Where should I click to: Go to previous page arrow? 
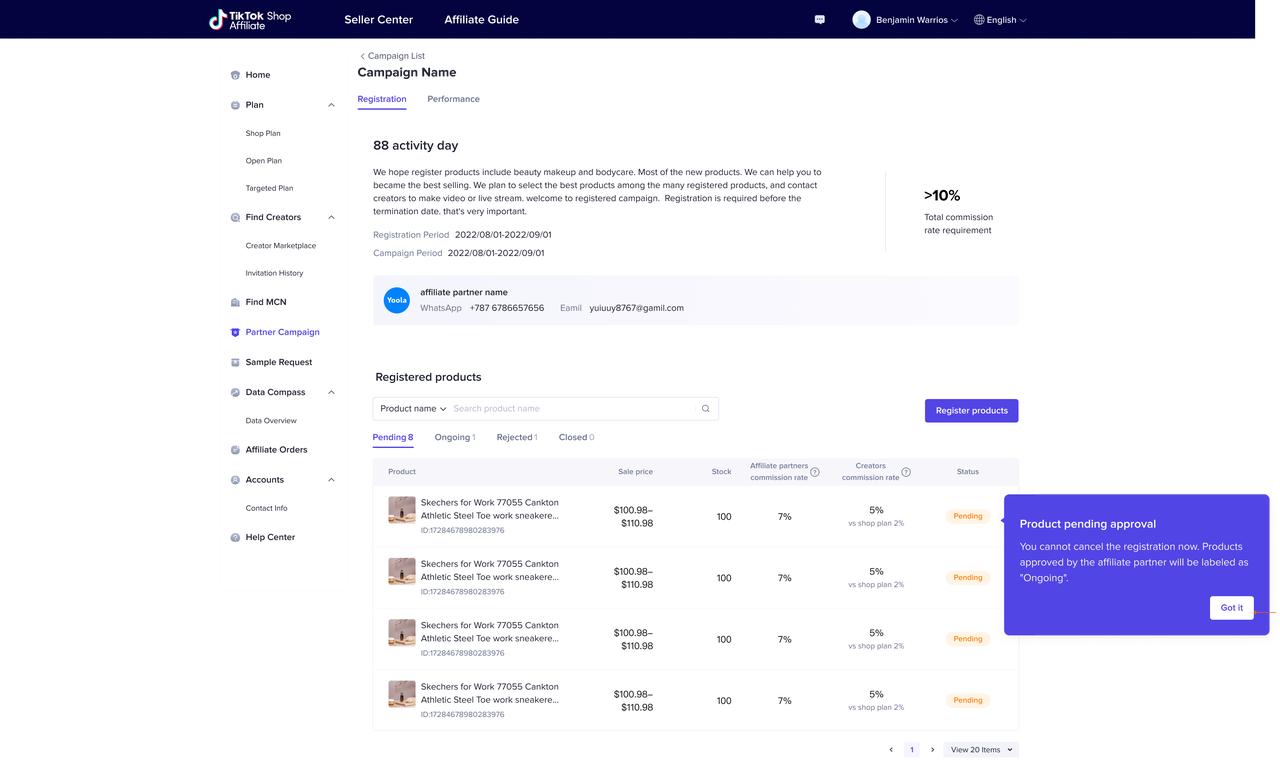[891, 750]
